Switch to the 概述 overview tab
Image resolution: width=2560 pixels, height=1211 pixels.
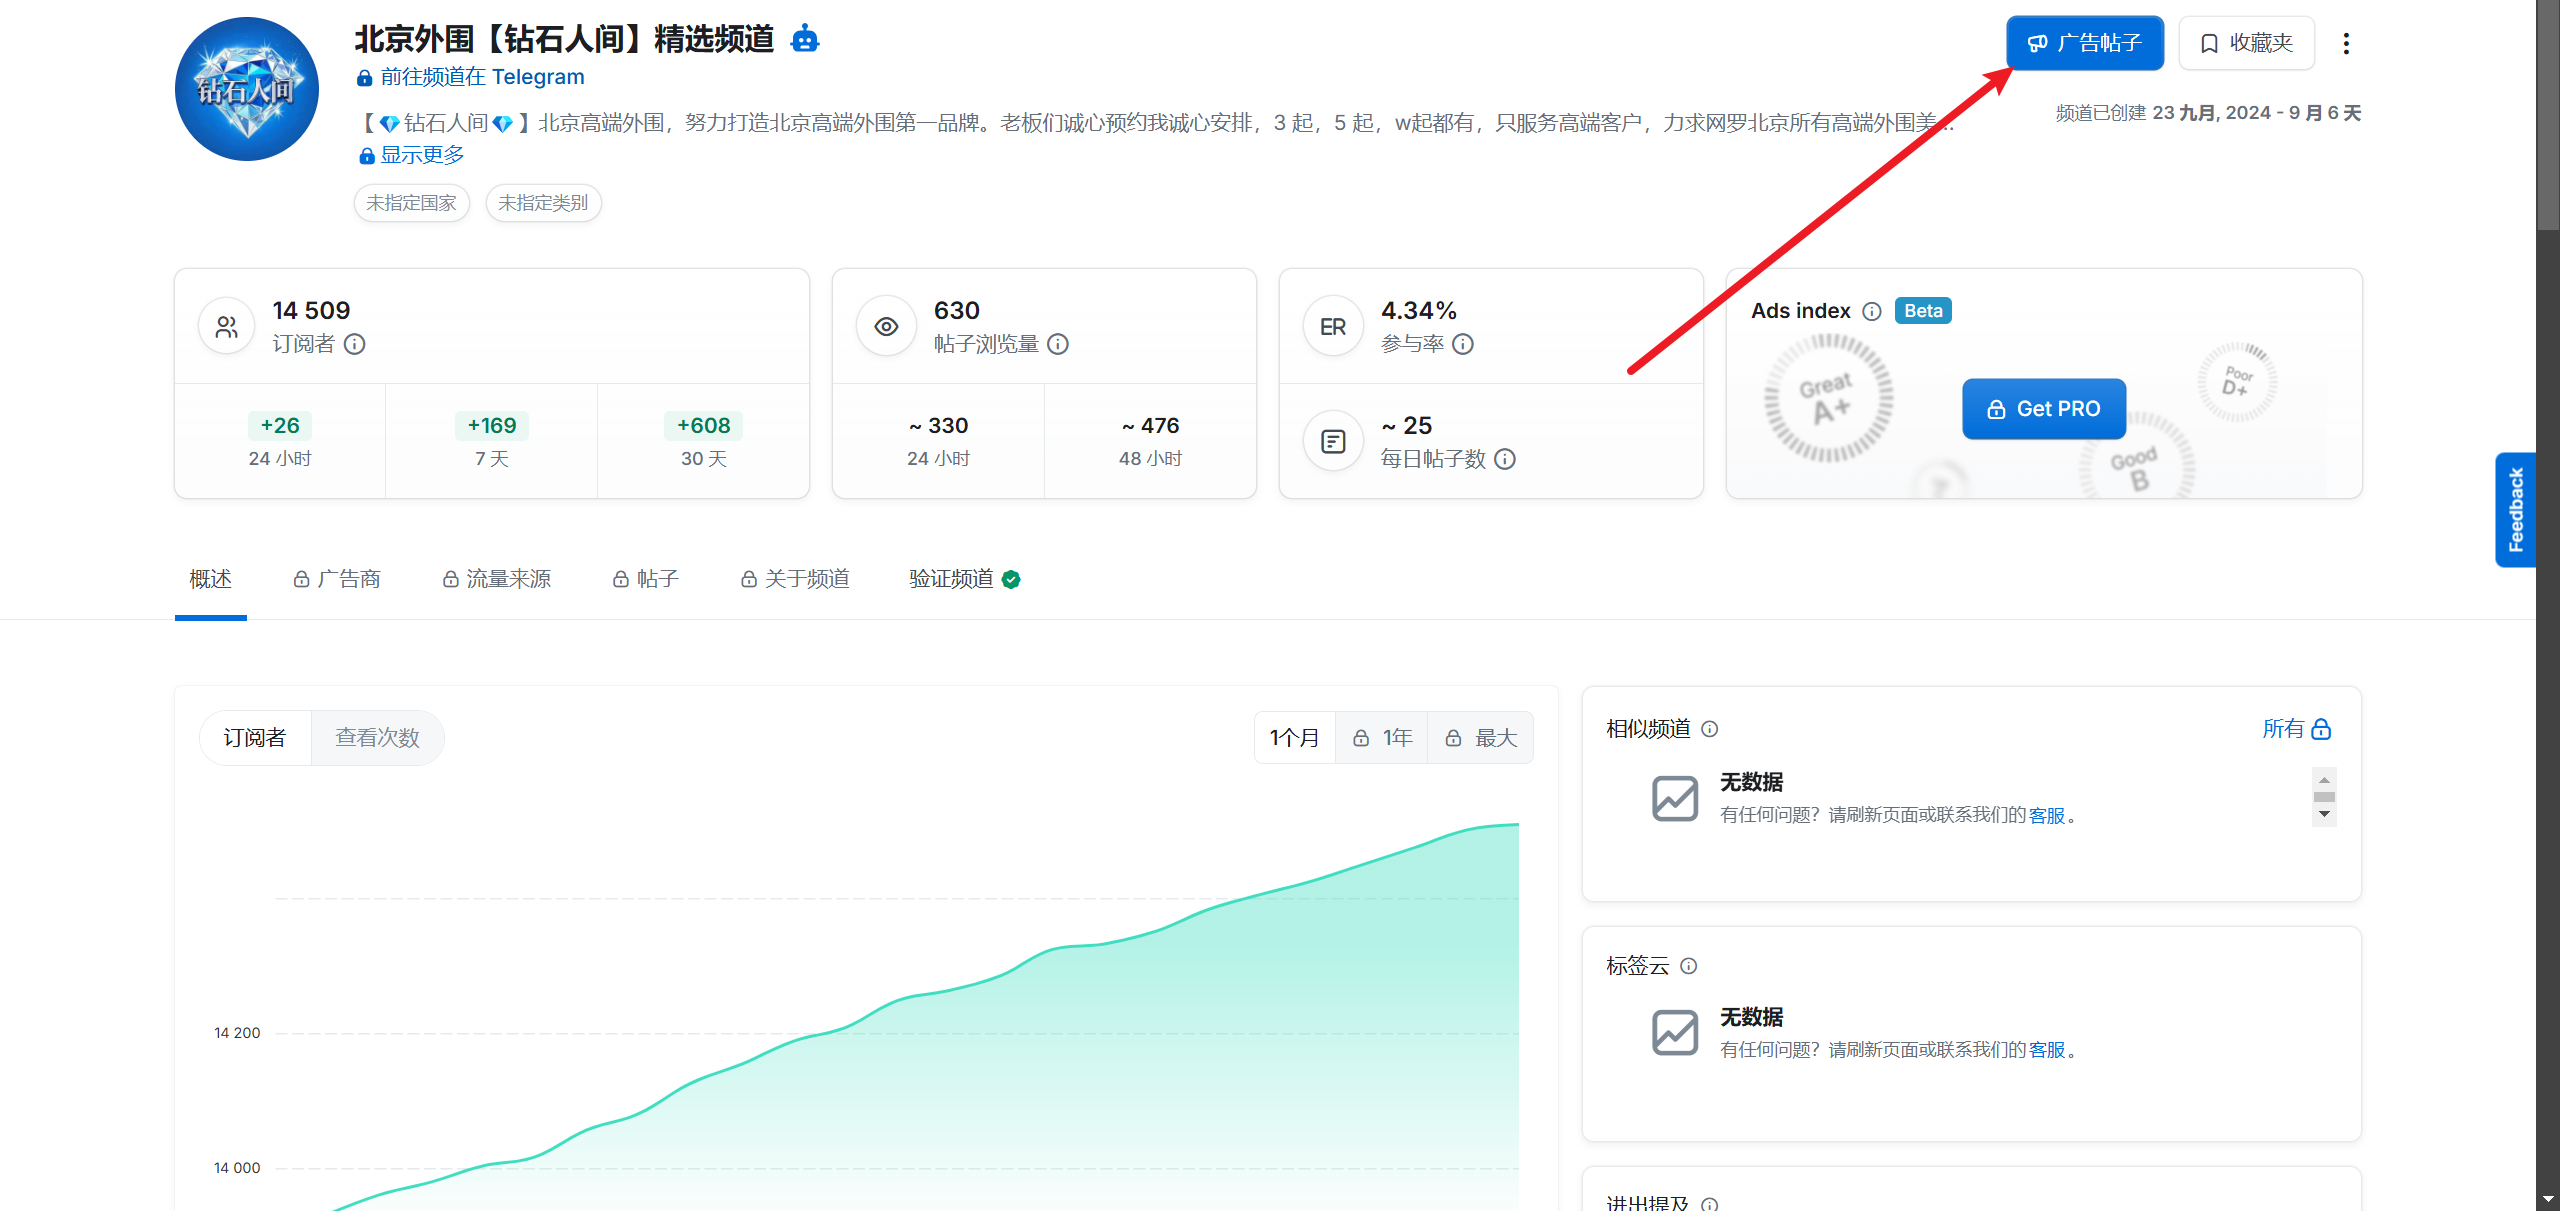pyautogui.click(x=210, y=579)
